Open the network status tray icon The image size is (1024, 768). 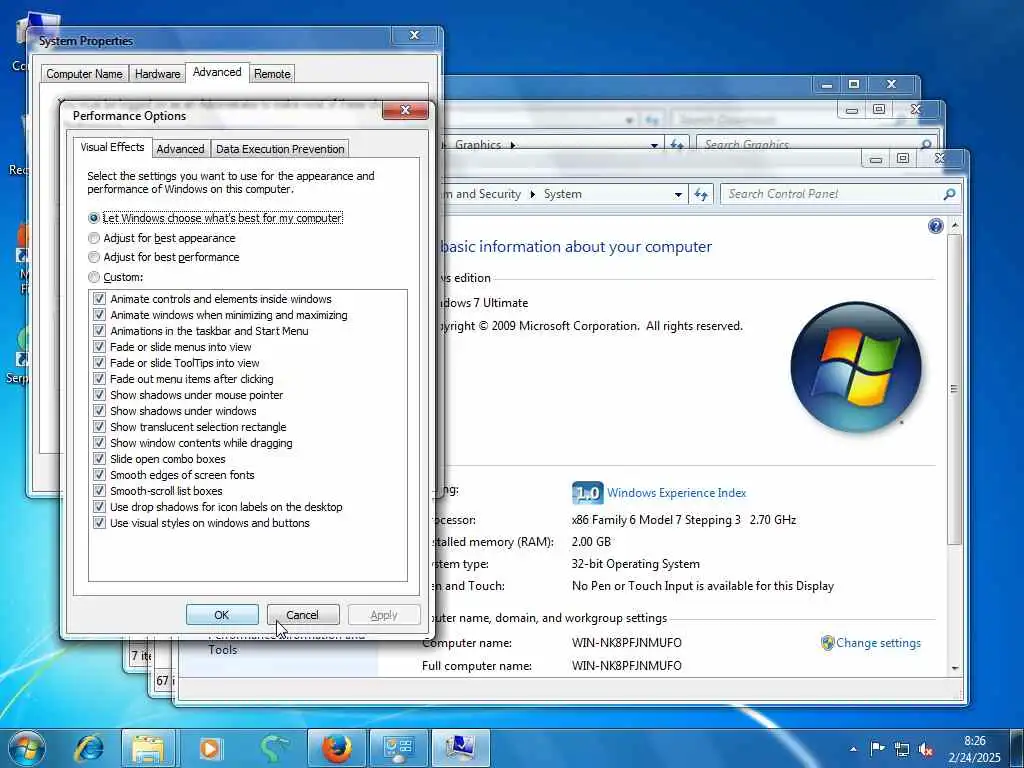coord(901,749)
